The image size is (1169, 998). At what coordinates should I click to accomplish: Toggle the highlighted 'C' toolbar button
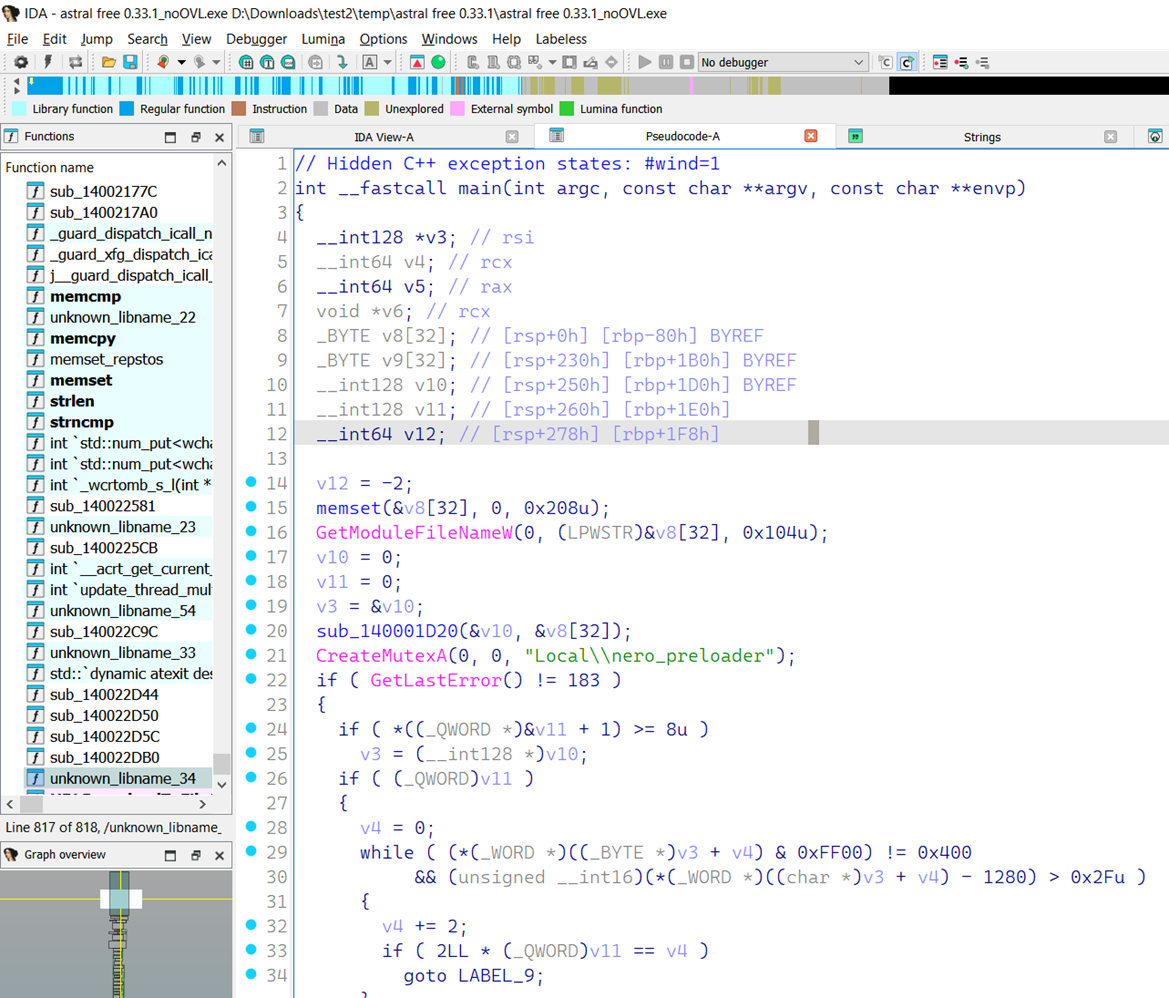906,62
